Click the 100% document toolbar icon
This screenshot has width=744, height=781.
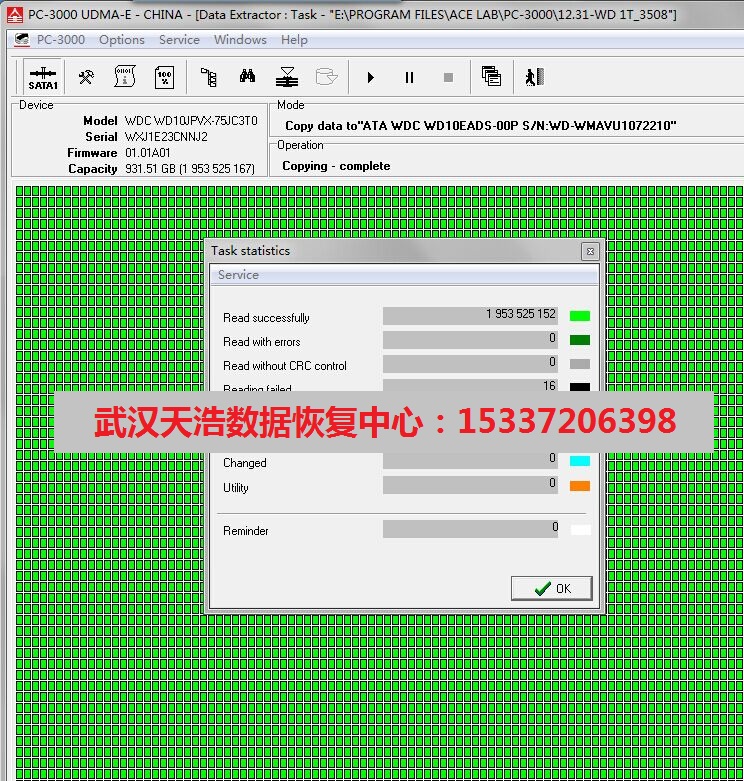pos(164,77)
